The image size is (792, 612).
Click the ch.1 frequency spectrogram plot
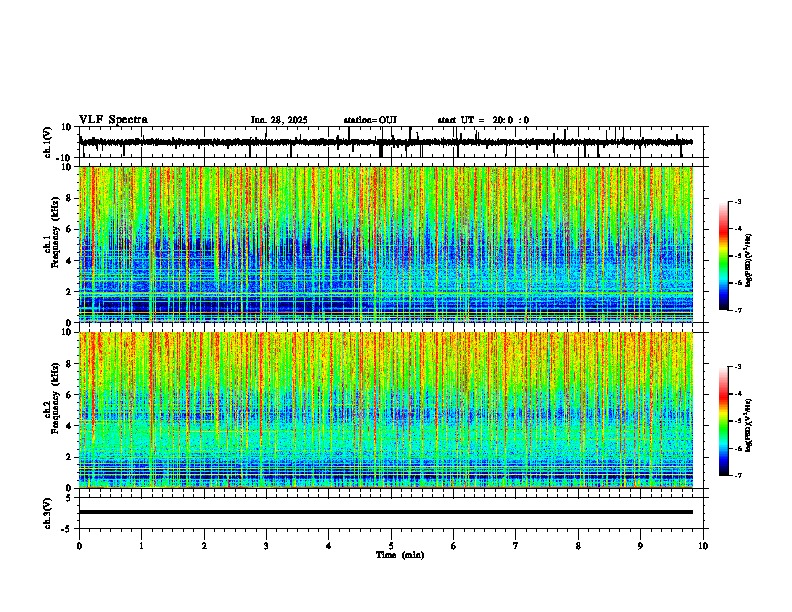tap(386, 244)
